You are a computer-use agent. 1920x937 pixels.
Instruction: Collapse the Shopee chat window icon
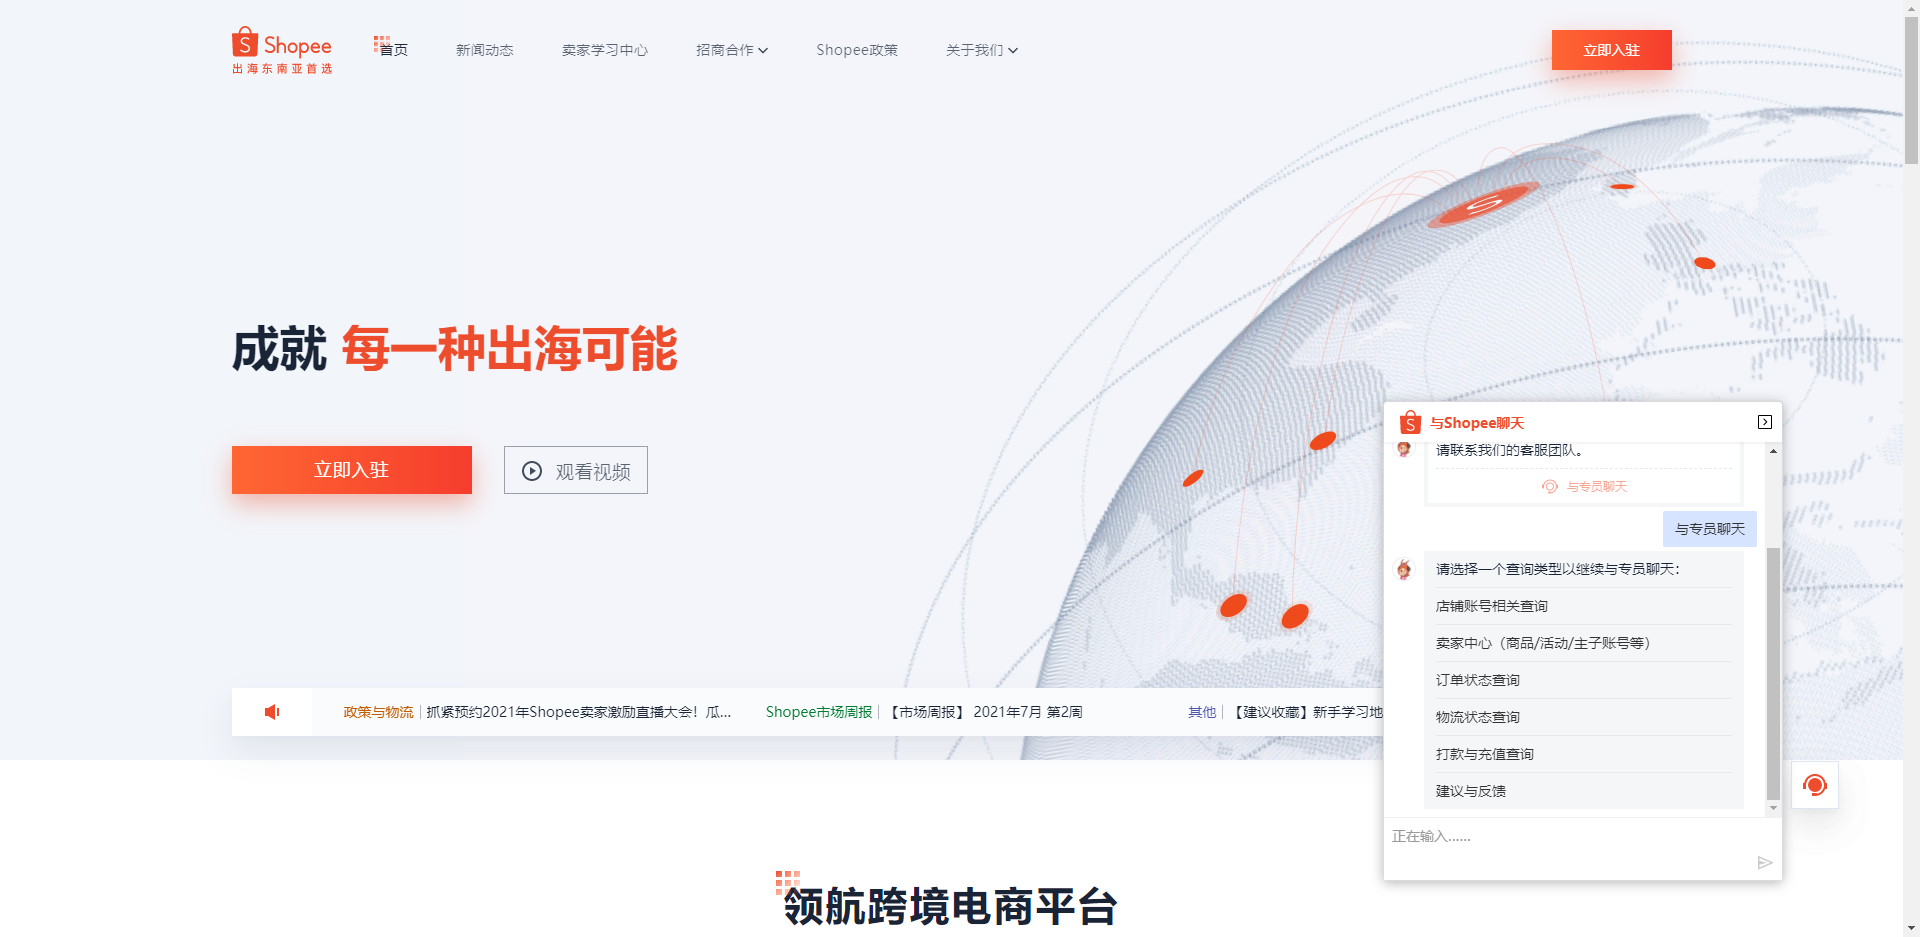point(1765,422)
